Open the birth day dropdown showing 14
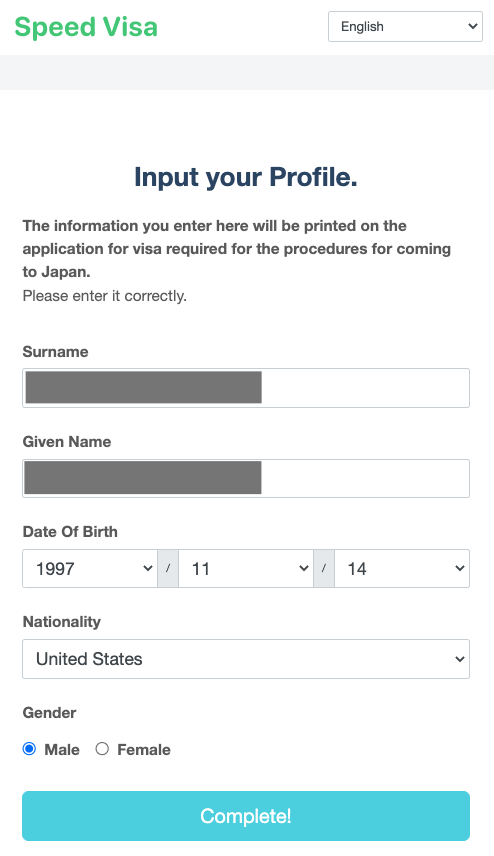494x856 pixels. 402,568
